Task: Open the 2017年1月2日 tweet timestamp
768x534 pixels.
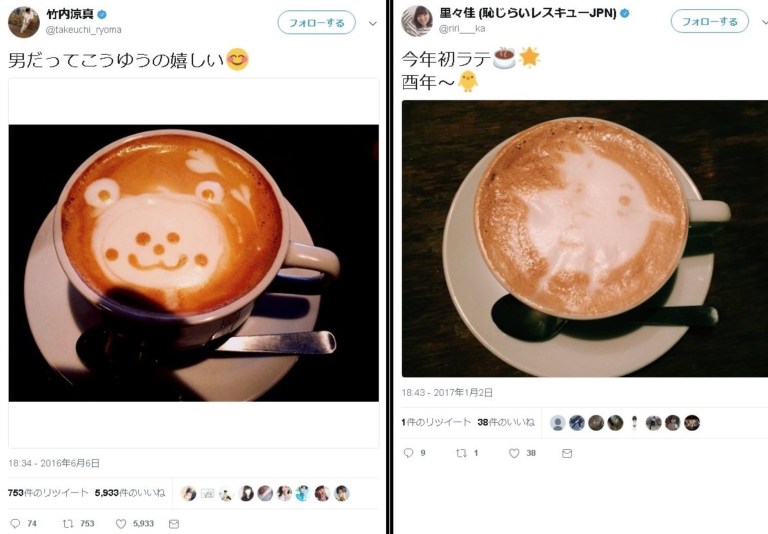Action: [447, 392]
